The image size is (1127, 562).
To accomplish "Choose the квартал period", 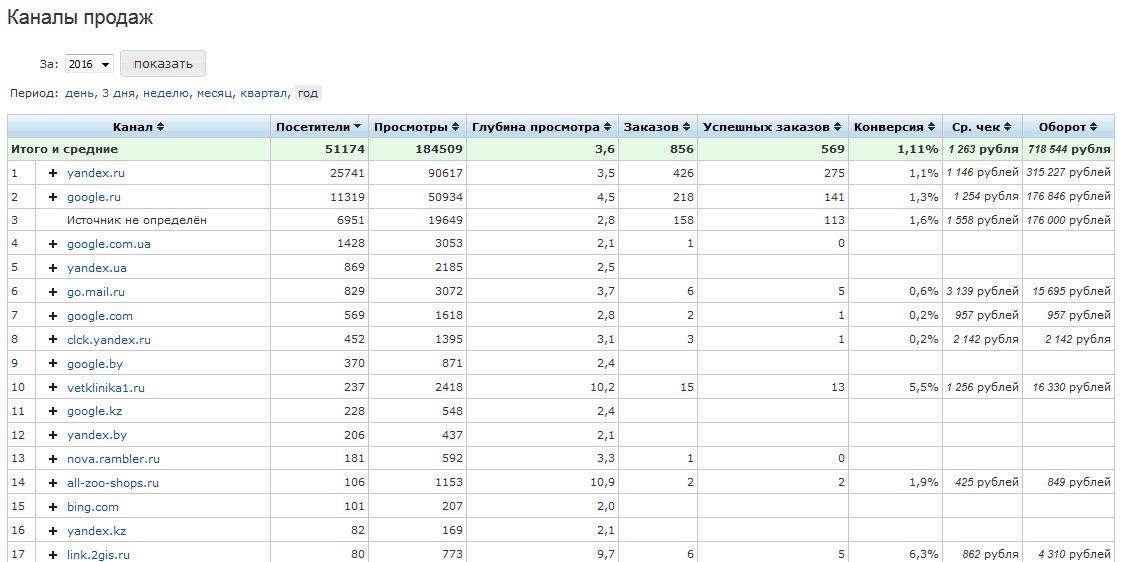I will point(264,93).
